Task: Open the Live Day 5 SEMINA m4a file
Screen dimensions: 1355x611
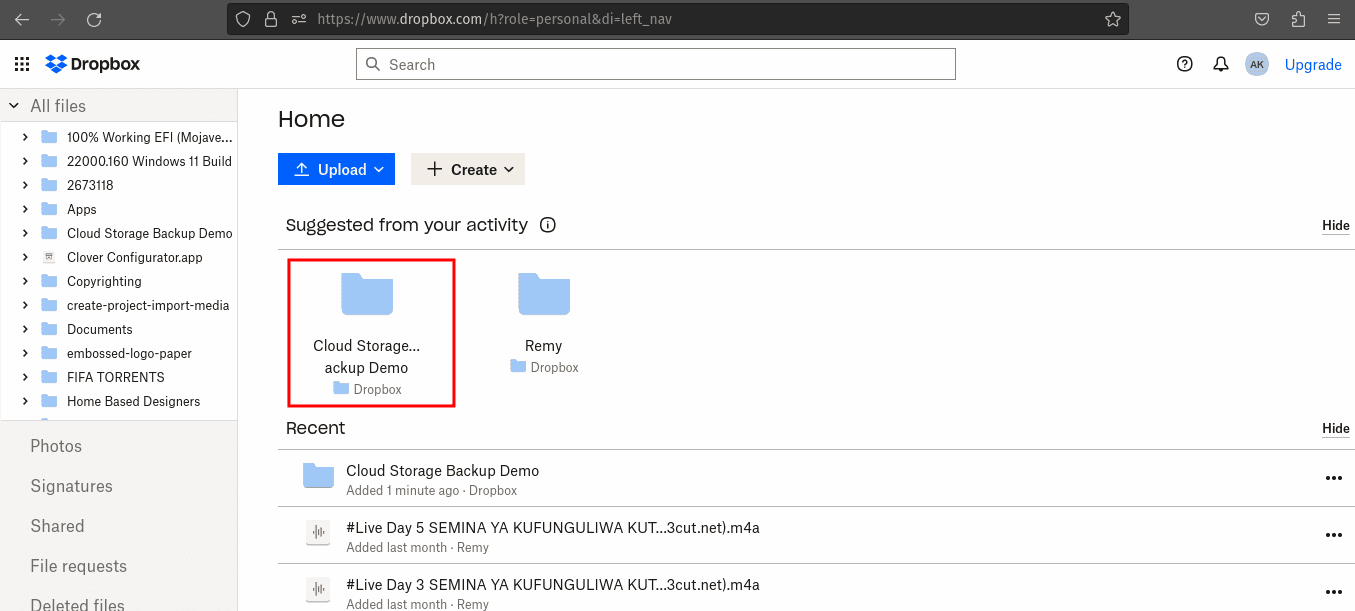Action: tap(553, 528)
